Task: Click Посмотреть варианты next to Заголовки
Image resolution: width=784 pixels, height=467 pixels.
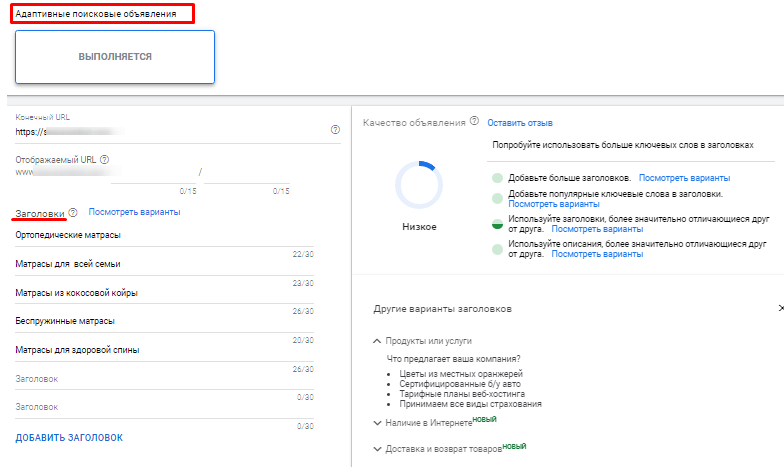Action: click(x=134, y=212)
